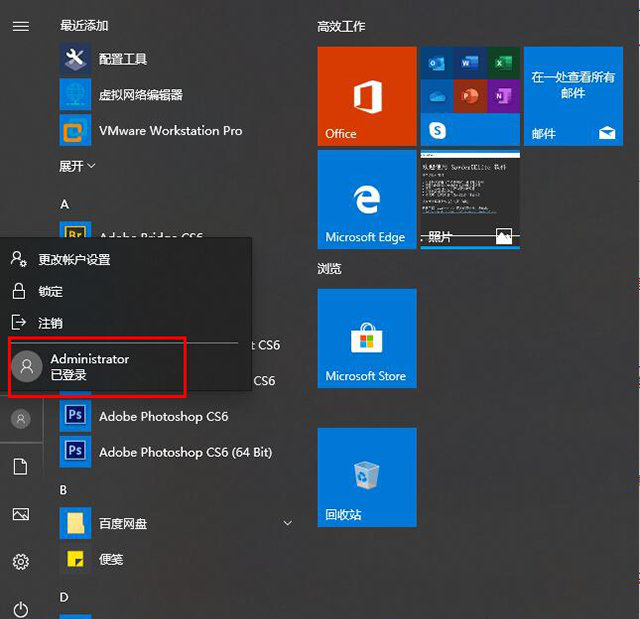Expand the start menu hamburger button
The width and height of the screenshot is (640, 619).
coord(20,26)
